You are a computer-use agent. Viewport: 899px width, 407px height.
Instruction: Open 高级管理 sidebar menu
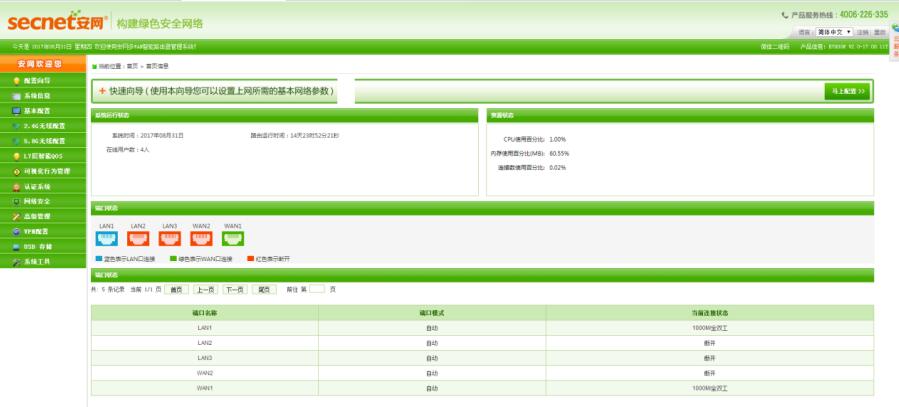click(43, 216)
